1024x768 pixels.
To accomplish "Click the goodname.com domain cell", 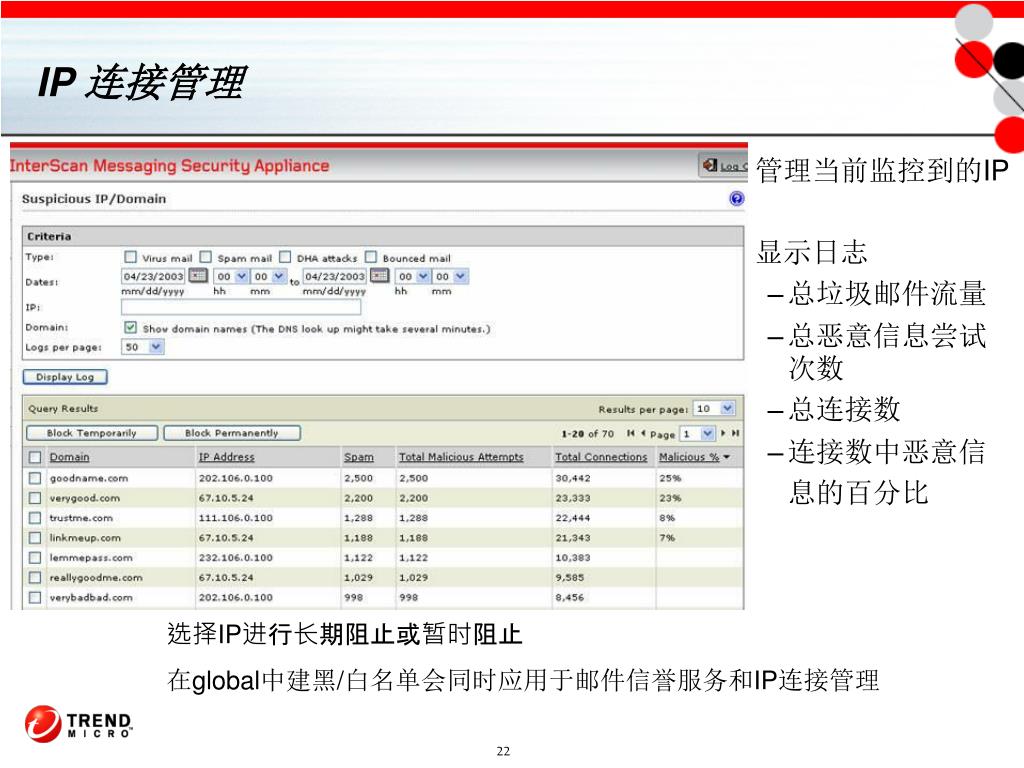I will 89,478.
